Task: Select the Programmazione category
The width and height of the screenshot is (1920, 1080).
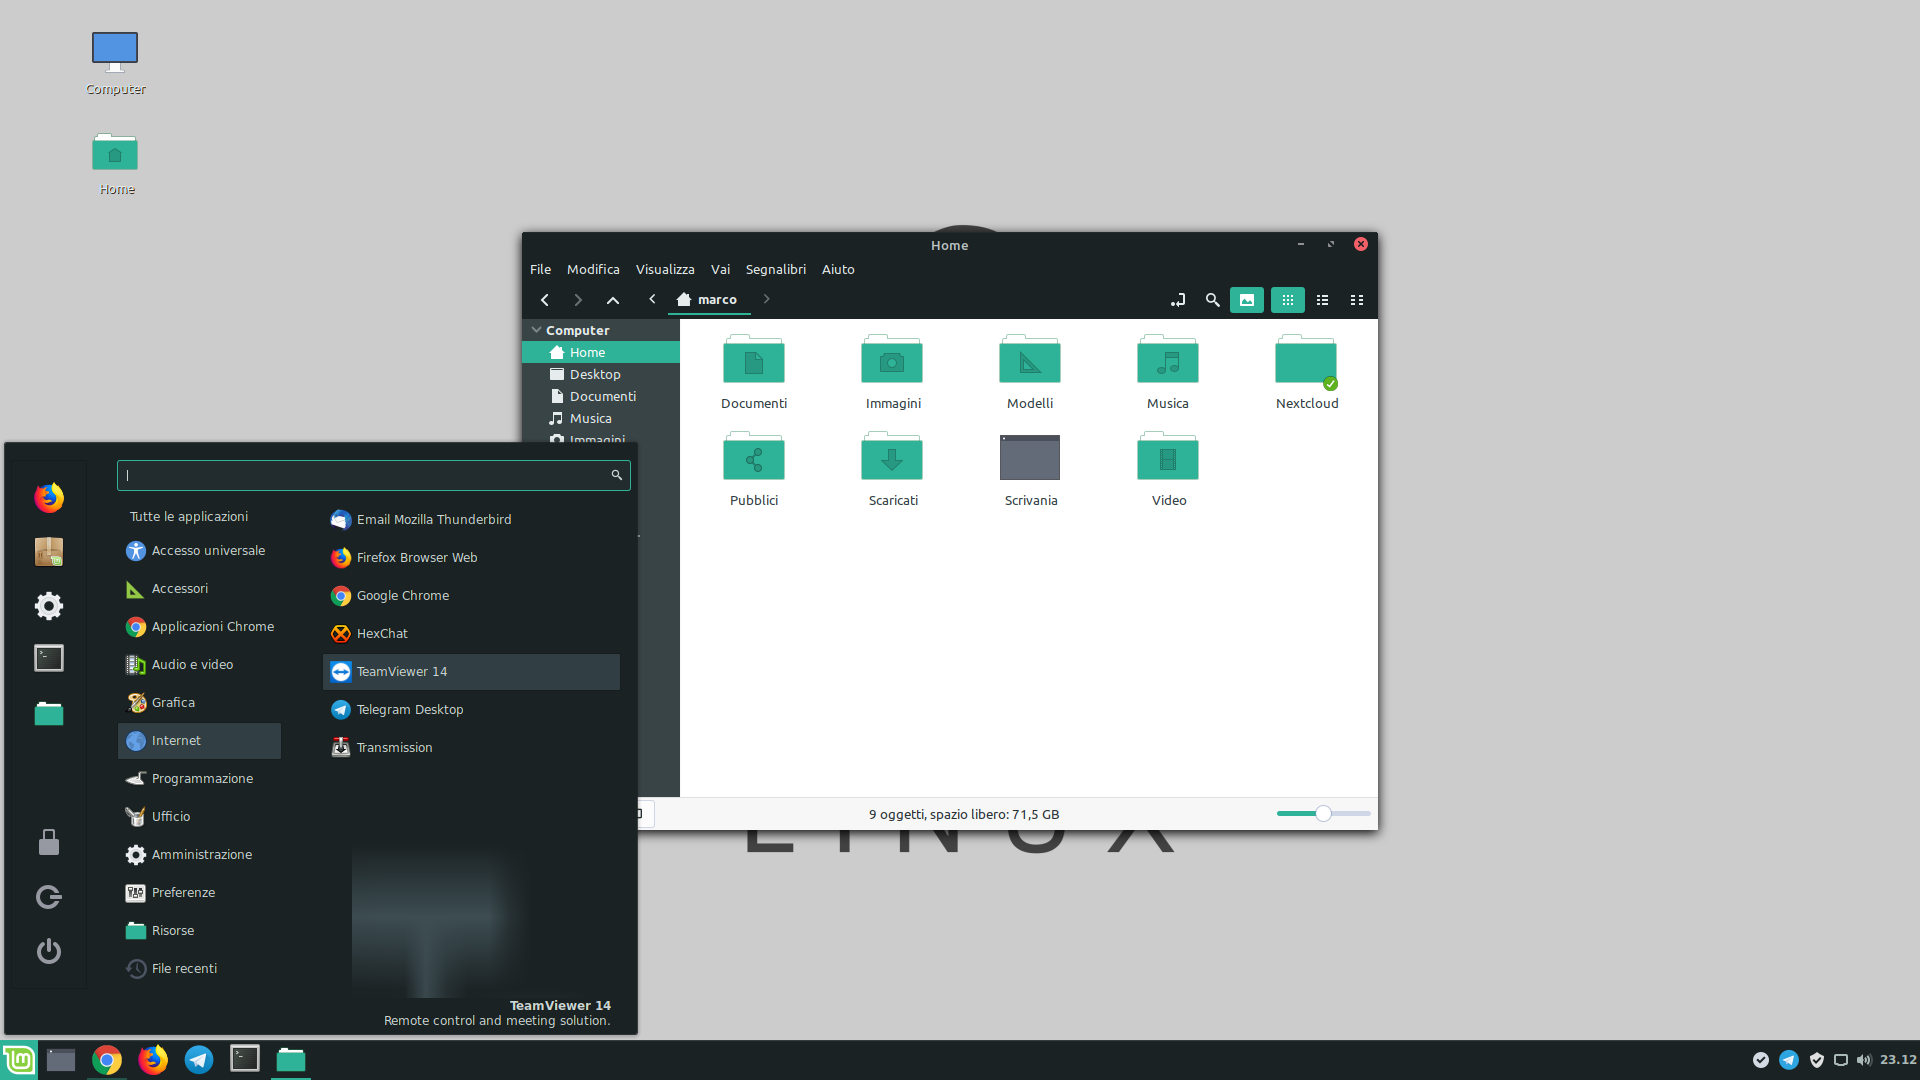Action: point(201,778)
